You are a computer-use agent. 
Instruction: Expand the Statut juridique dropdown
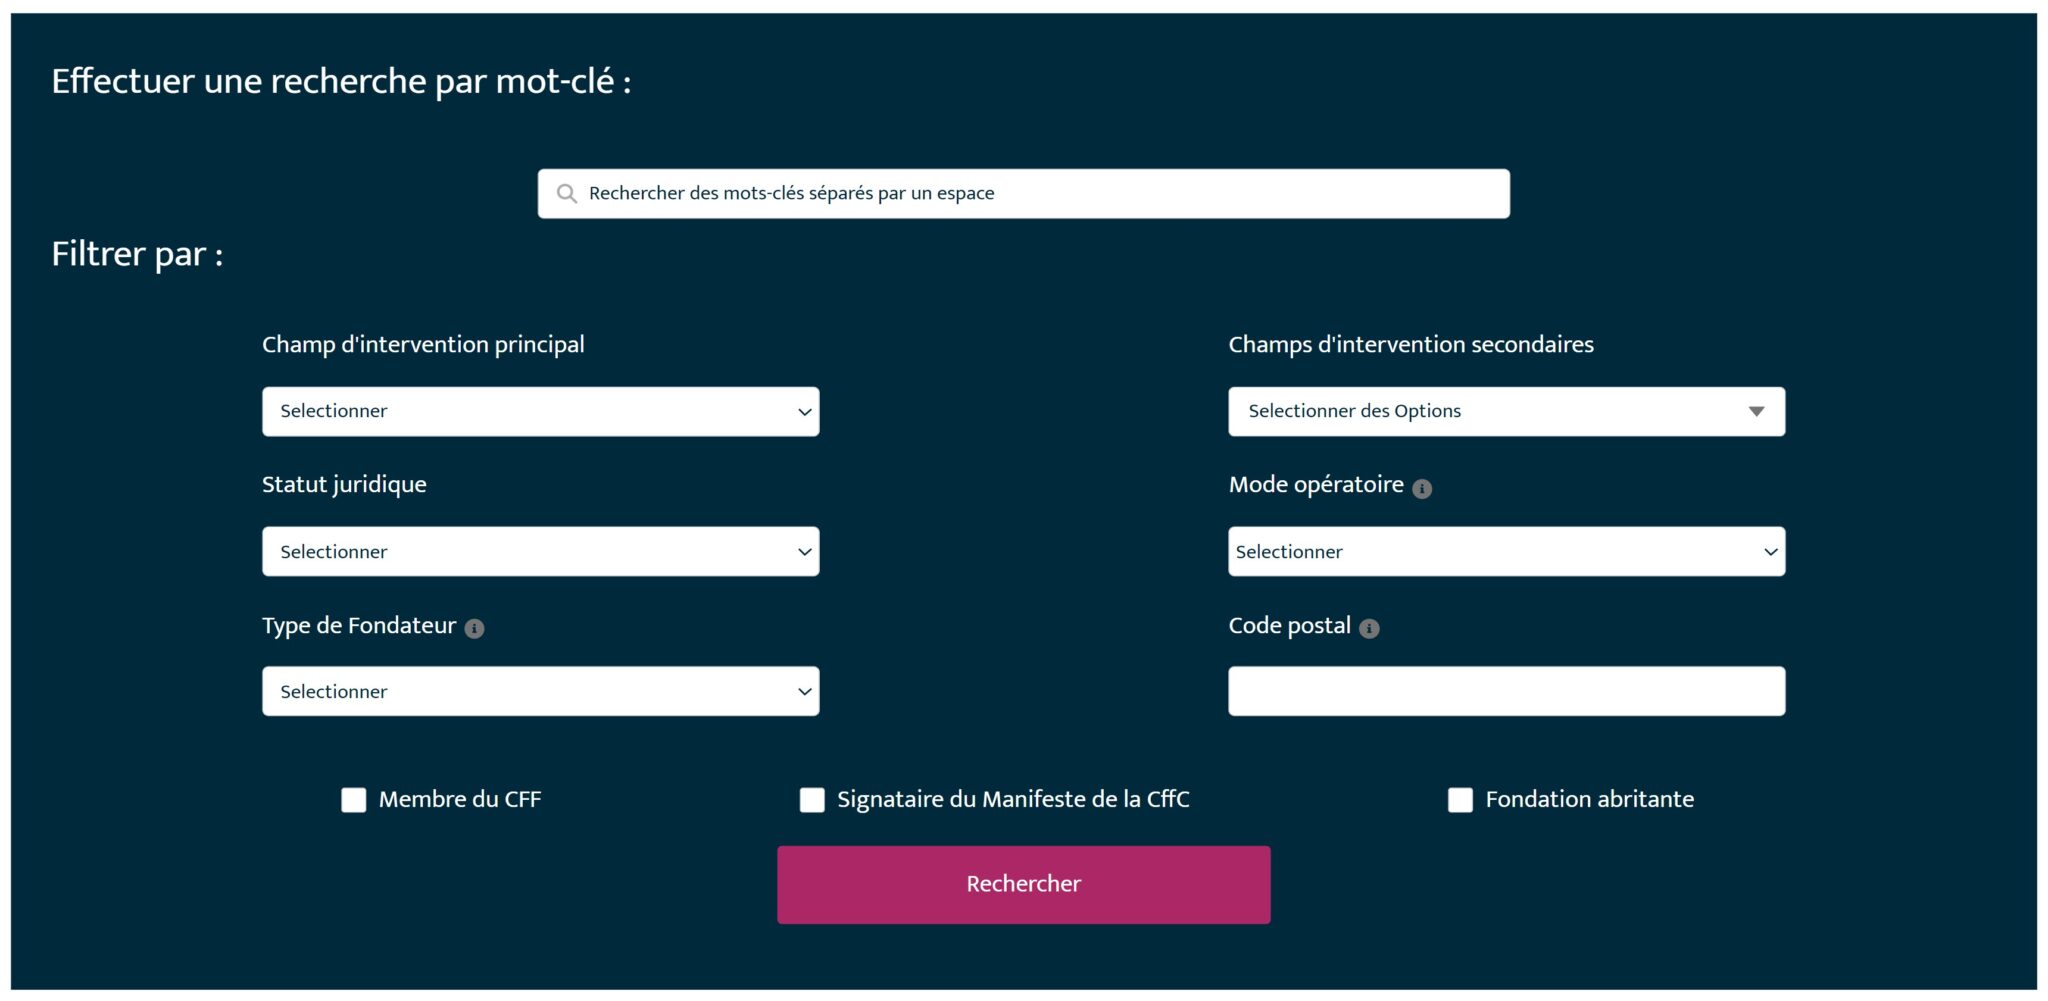[x=540, y=552]
